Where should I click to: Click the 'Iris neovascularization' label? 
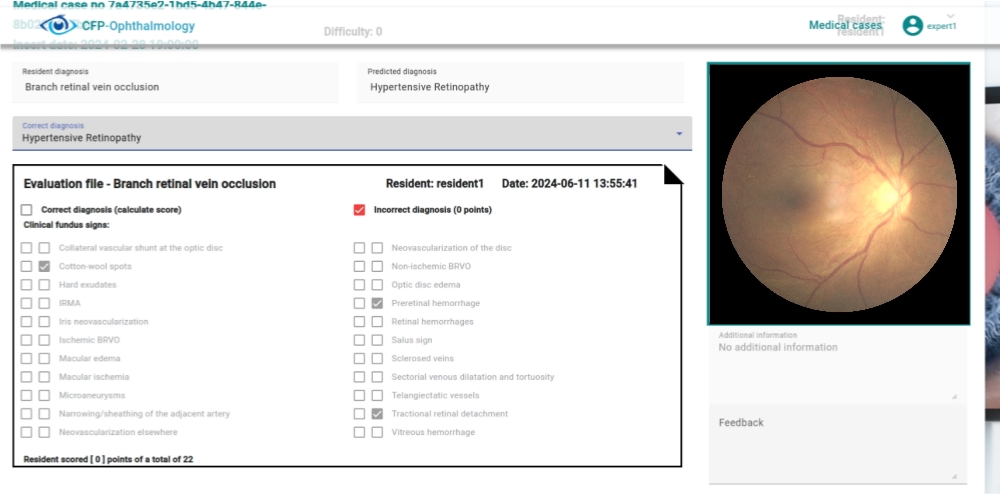coord(103,322)
